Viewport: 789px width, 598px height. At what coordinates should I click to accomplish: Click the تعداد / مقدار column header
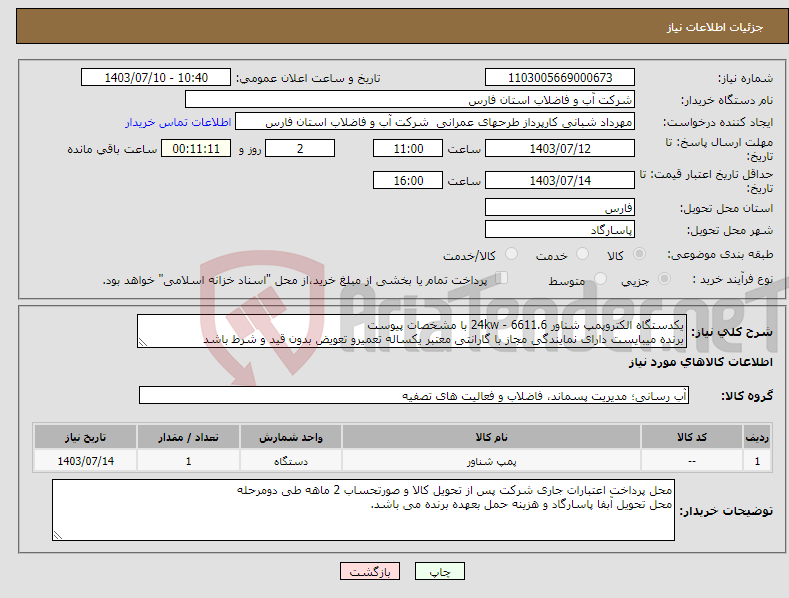188,437
